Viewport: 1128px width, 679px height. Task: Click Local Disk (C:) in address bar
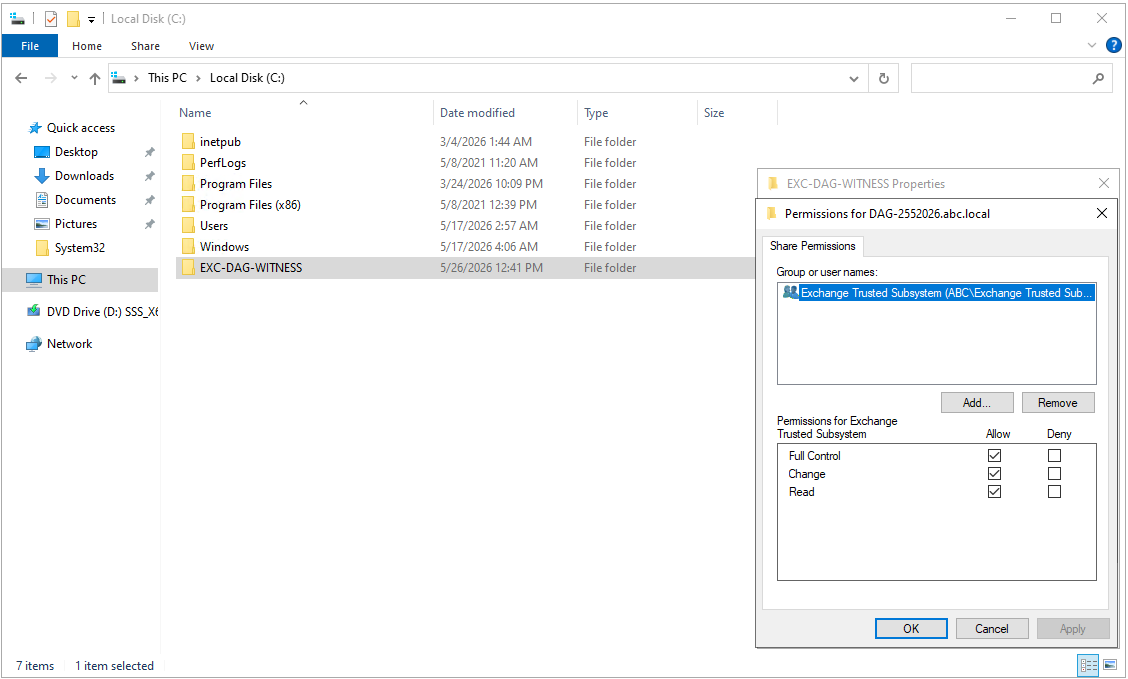pyautogui.click(x=247, y=78)
